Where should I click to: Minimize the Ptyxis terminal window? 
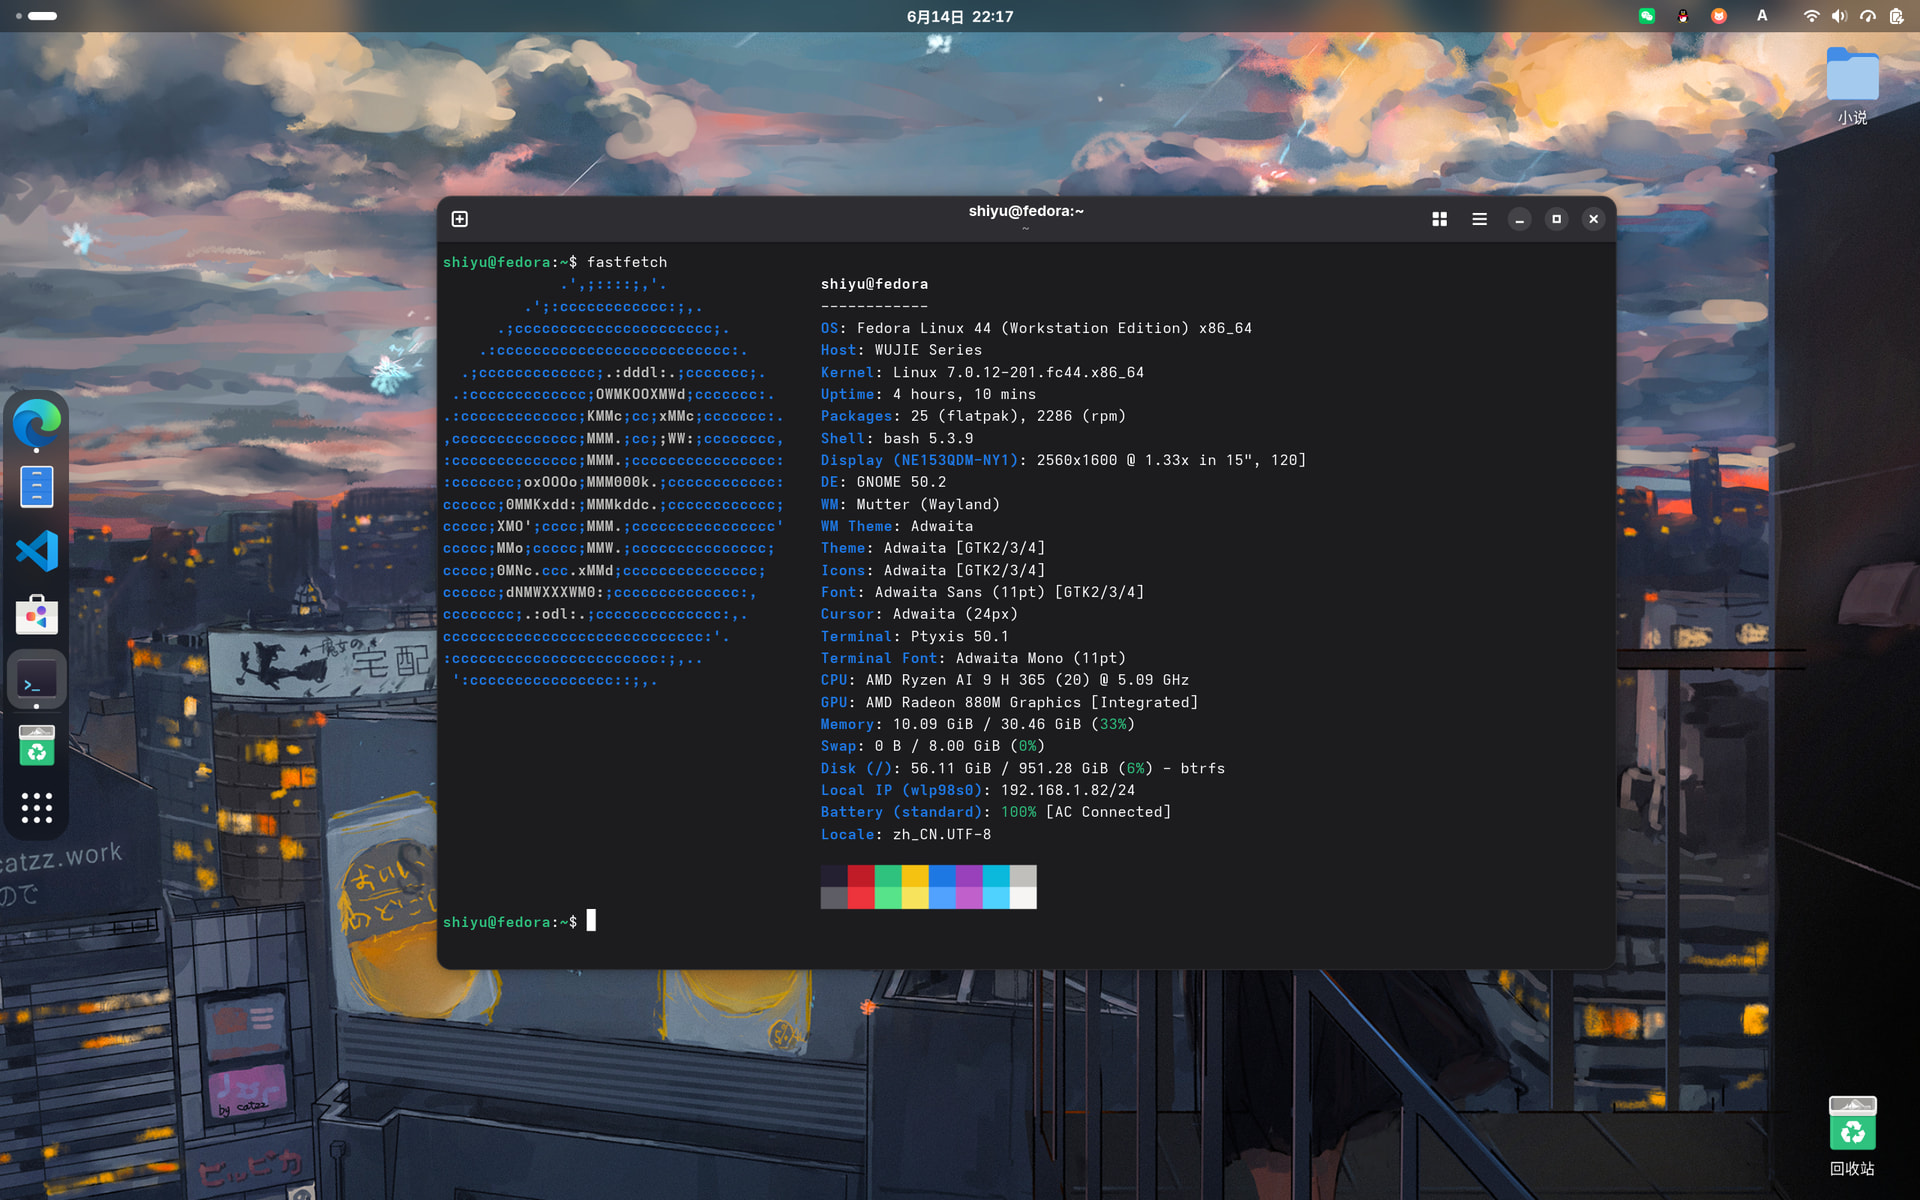click(1519, 219)
